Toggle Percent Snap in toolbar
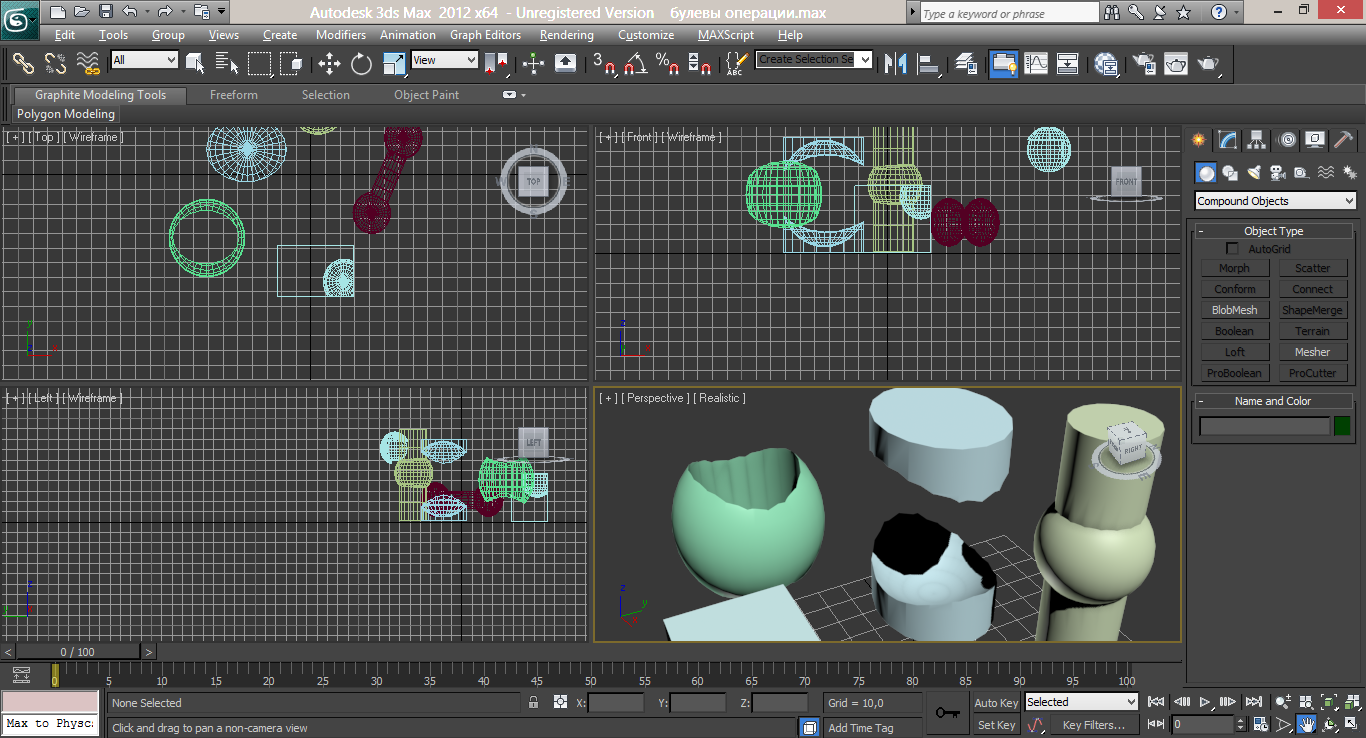 click(x=667, y=64)
